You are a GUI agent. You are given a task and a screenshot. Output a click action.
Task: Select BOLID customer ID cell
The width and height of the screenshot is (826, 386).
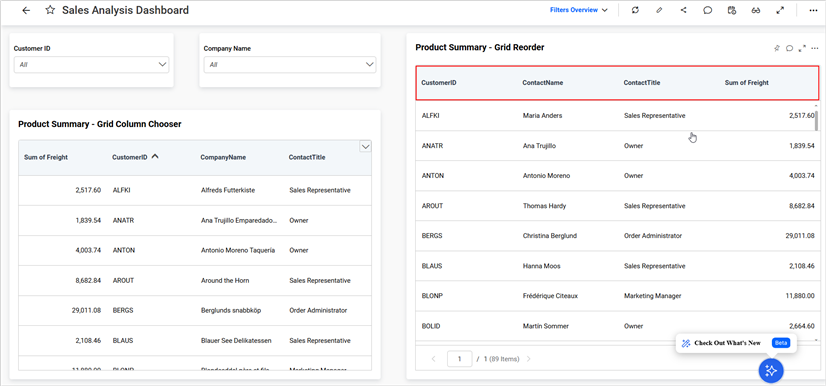pyautogui.click(x=431, y=326)
